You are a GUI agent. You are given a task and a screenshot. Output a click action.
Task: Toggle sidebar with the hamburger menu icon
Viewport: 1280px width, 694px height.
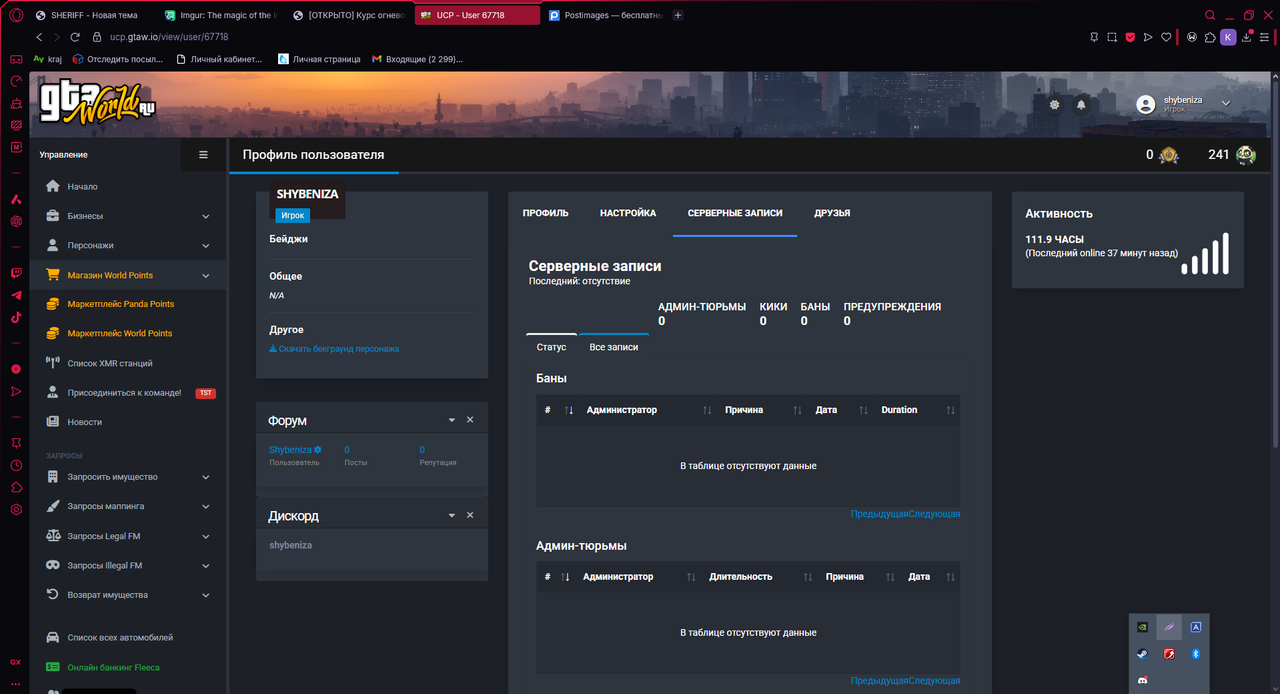click(204, 155)
